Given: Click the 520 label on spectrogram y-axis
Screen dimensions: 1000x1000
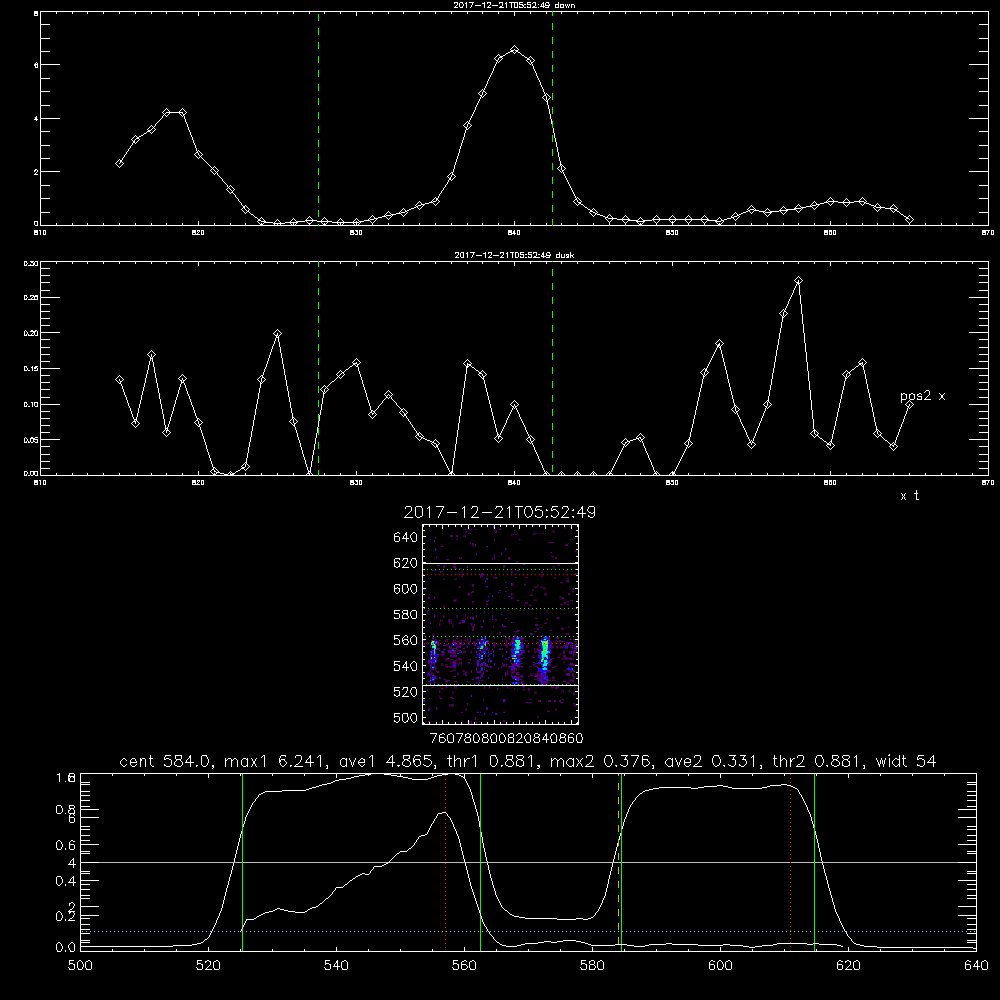Looking at the screenshot, I should [x=406, y=692].
